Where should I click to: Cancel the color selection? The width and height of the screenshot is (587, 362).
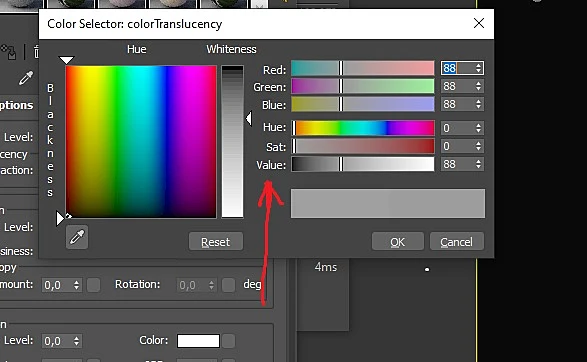pos(457,242)
